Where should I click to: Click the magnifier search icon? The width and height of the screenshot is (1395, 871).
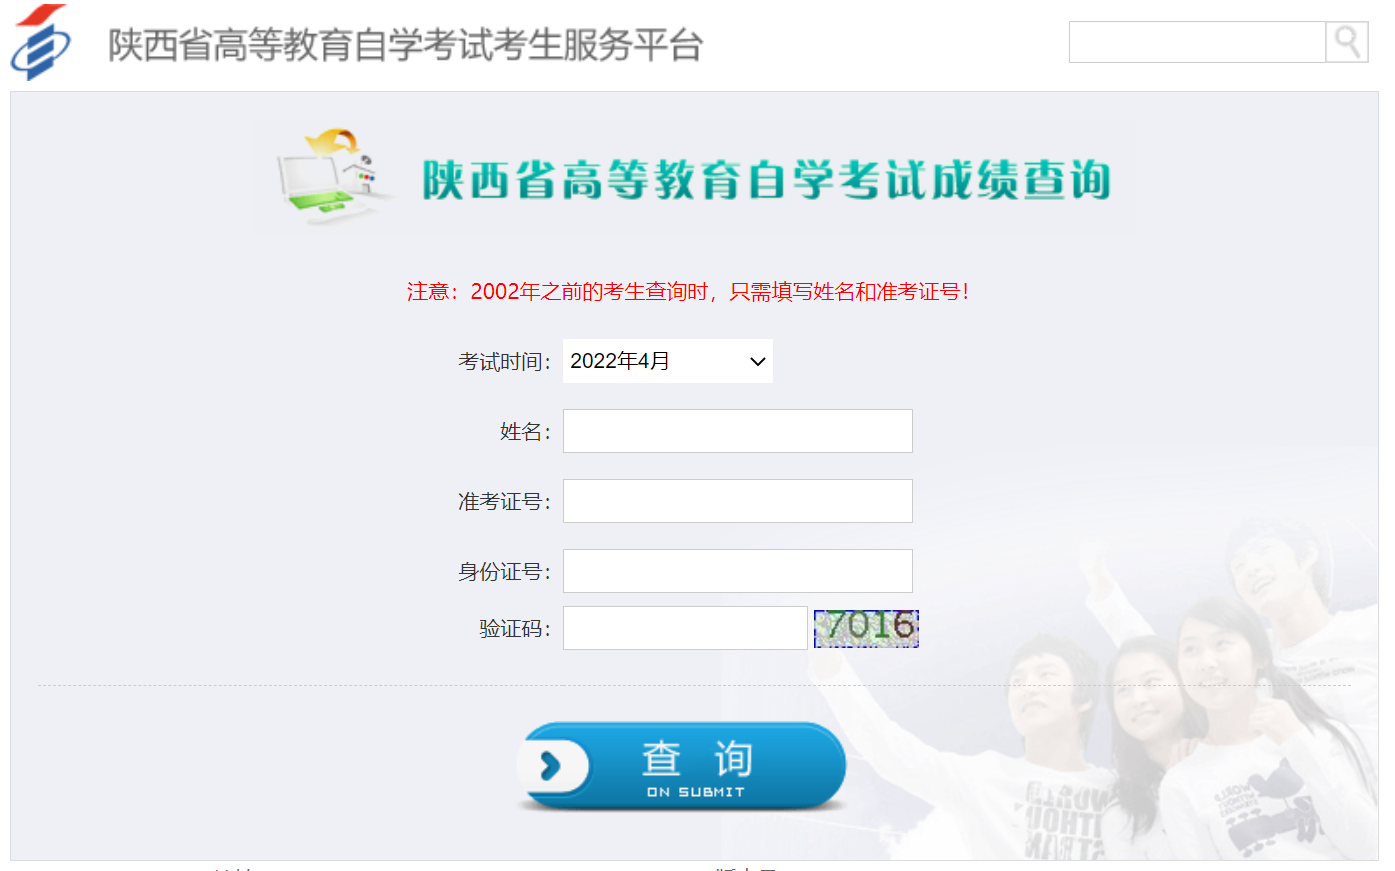(x=1347, y=42)
